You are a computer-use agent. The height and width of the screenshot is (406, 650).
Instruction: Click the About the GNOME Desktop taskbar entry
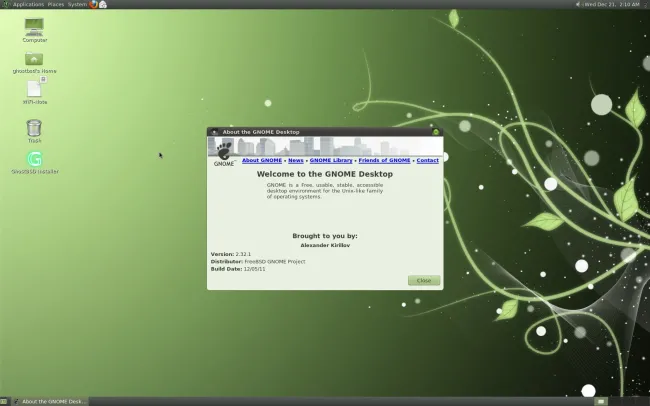tap(50, 401)
